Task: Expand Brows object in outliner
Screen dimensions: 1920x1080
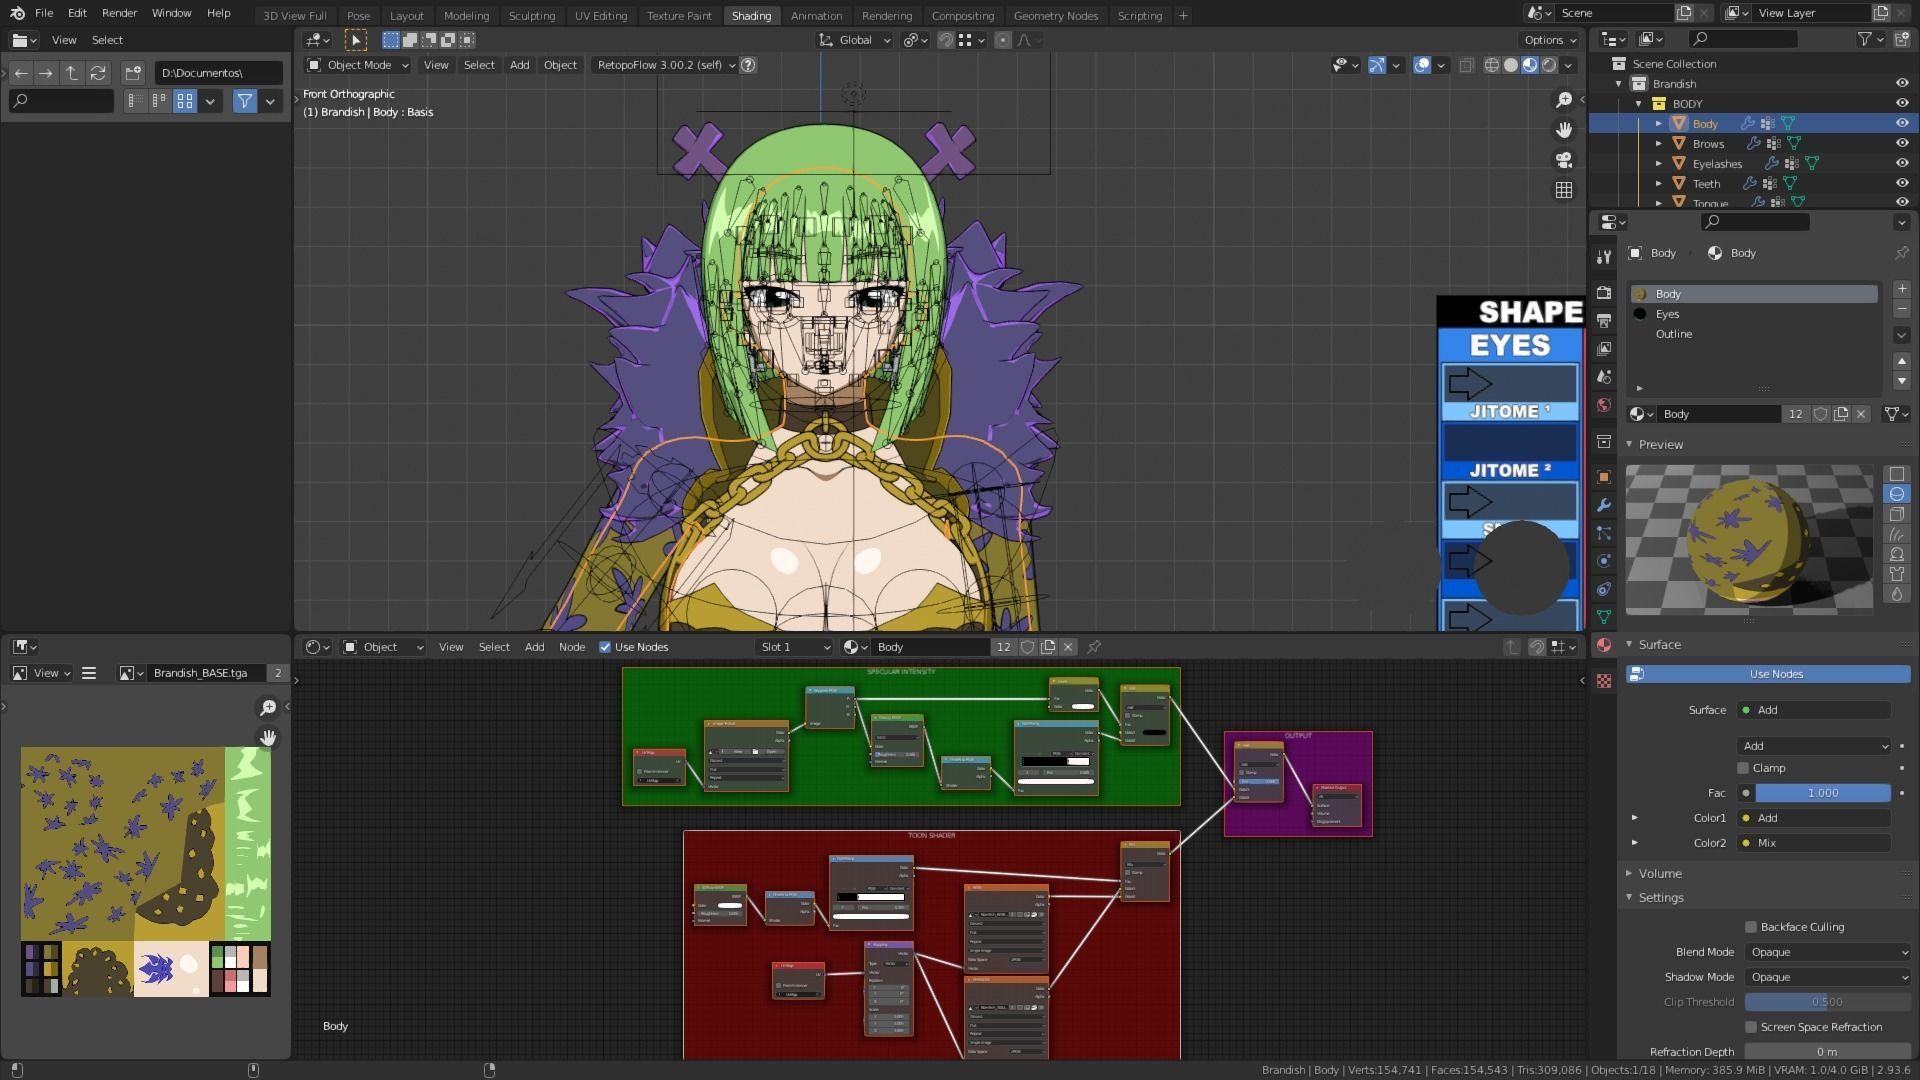Action: pos(1659,143)
